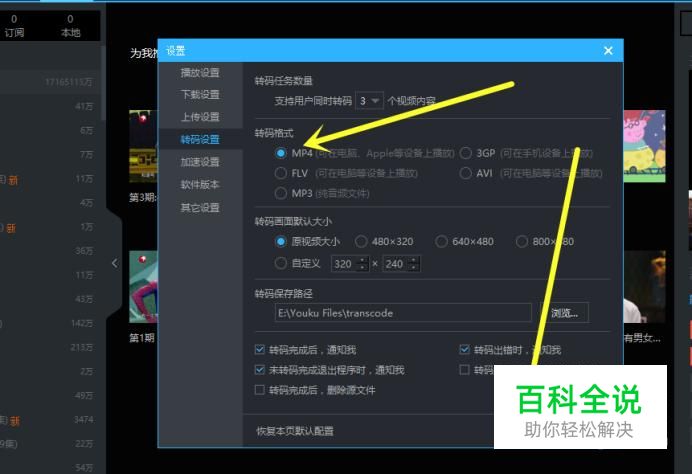Image resolution: width=692 pixels, height=474 pixels.
Task: Open the 订阅 counter in the main window
Action: point(15,26)
